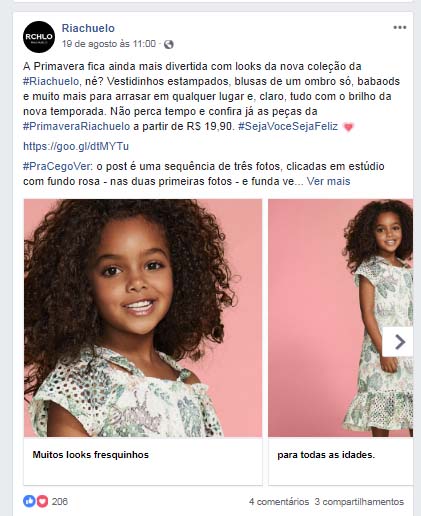Advance carousel with the right arrow
Screen dimensions: 421x516
pos(398,342)
